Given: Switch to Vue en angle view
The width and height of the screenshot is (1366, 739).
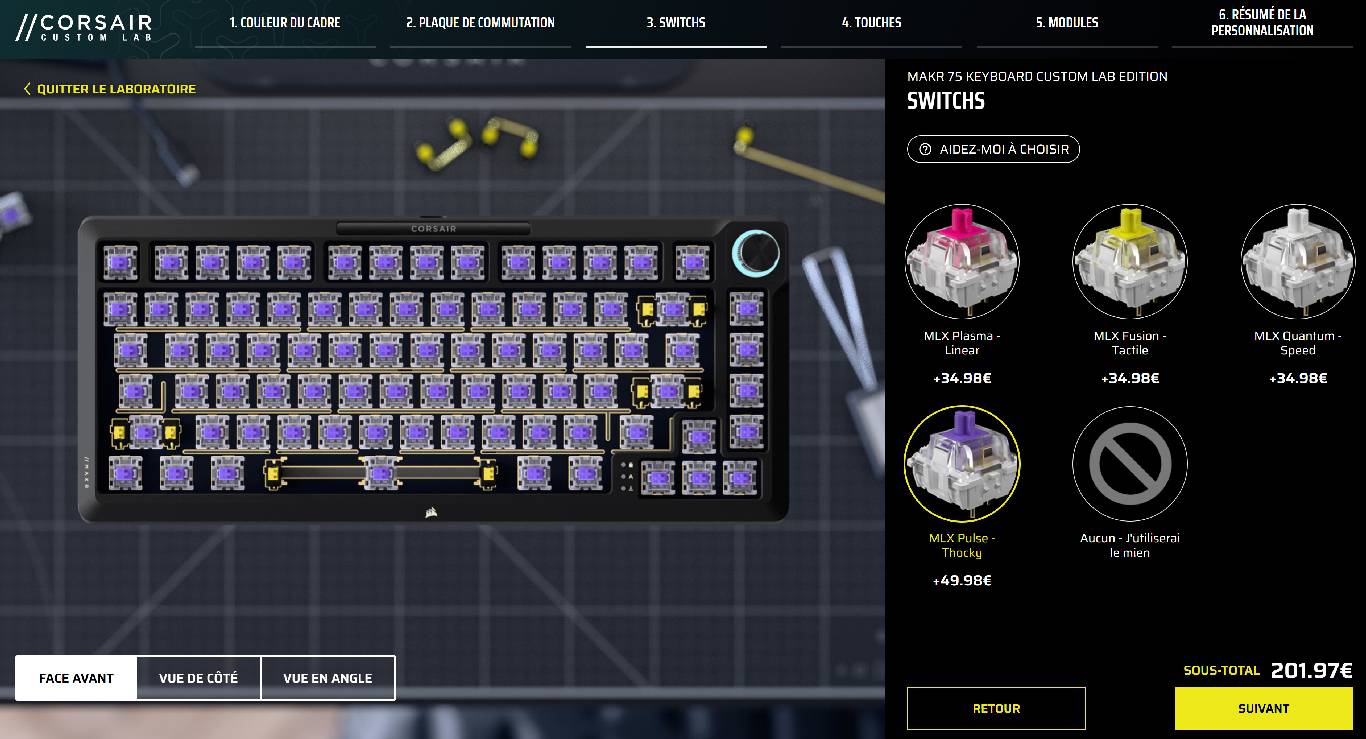Looking at the screenshot, I should 328,678.
